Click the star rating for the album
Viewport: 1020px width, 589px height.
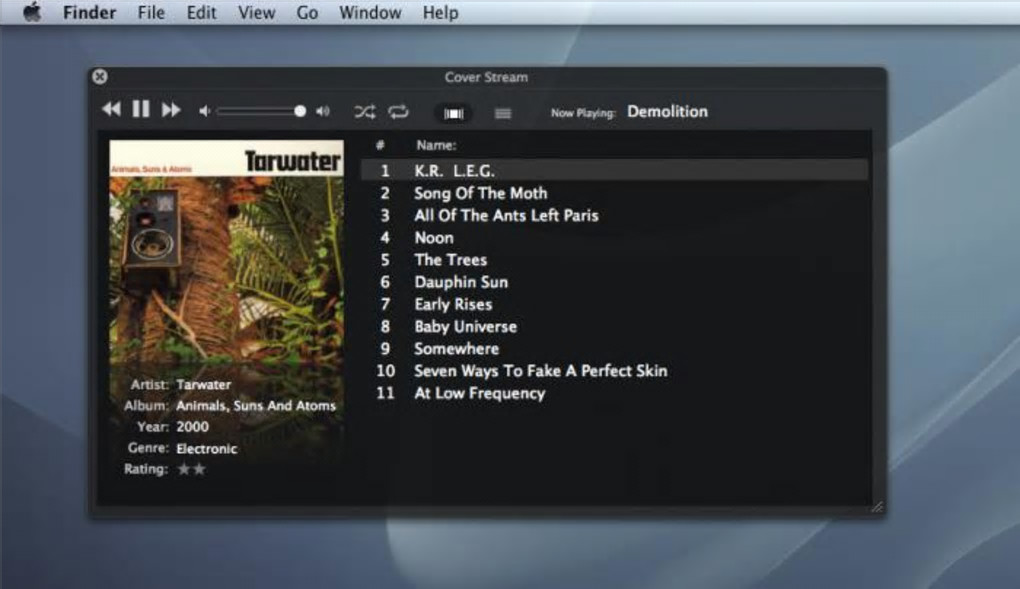(191, 469)
